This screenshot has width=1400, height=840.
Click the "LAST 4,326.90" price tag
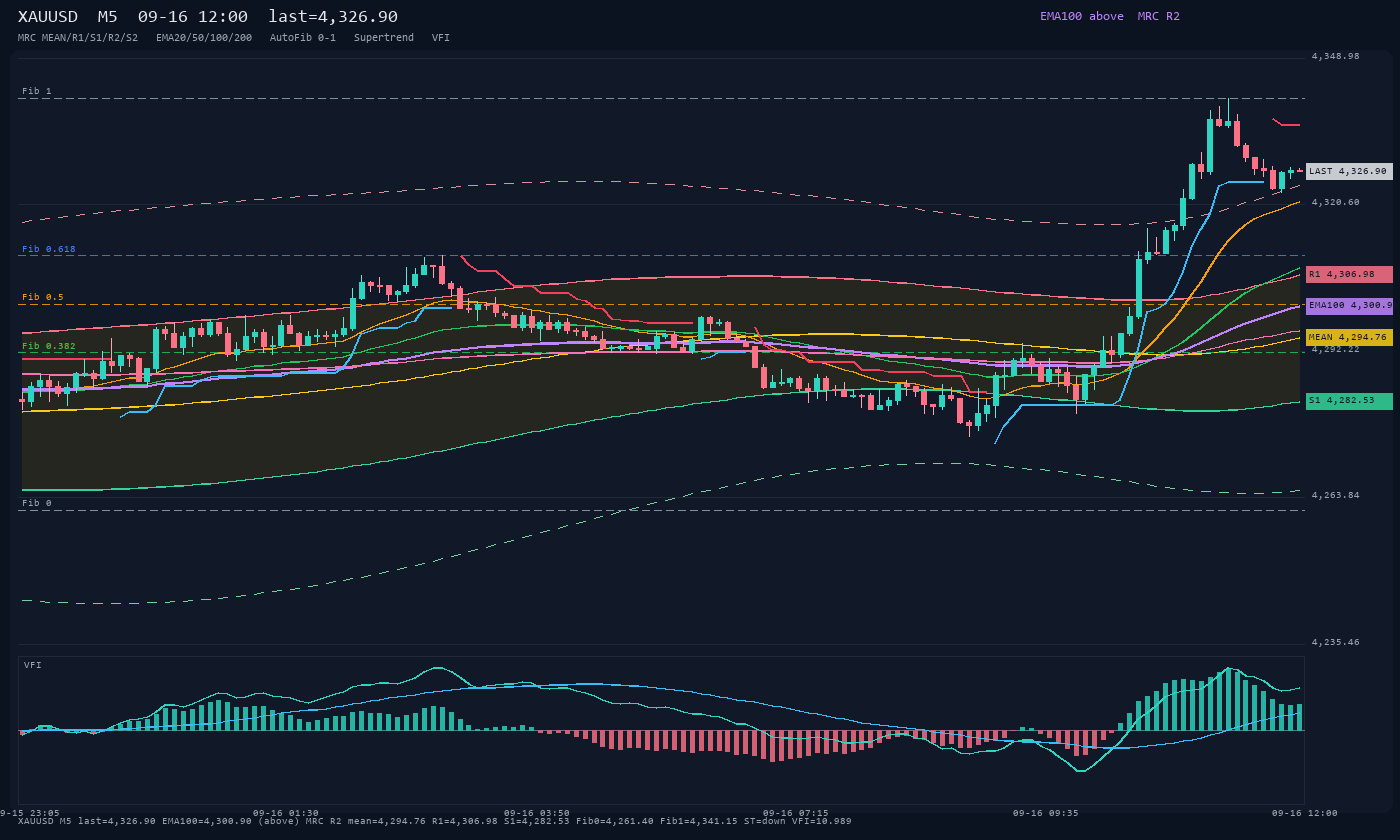coord(1349,171)
